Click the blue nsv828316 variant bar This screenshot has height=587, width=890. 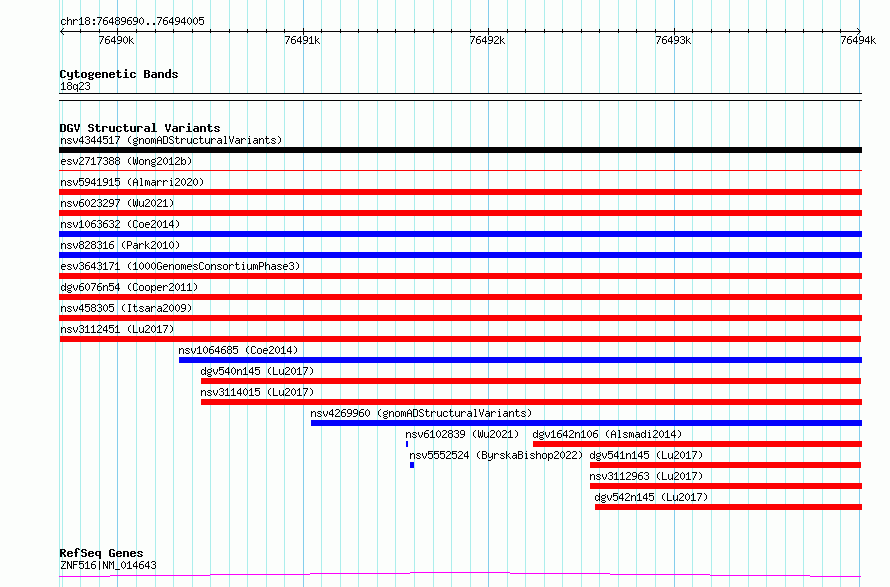(460, 255)
